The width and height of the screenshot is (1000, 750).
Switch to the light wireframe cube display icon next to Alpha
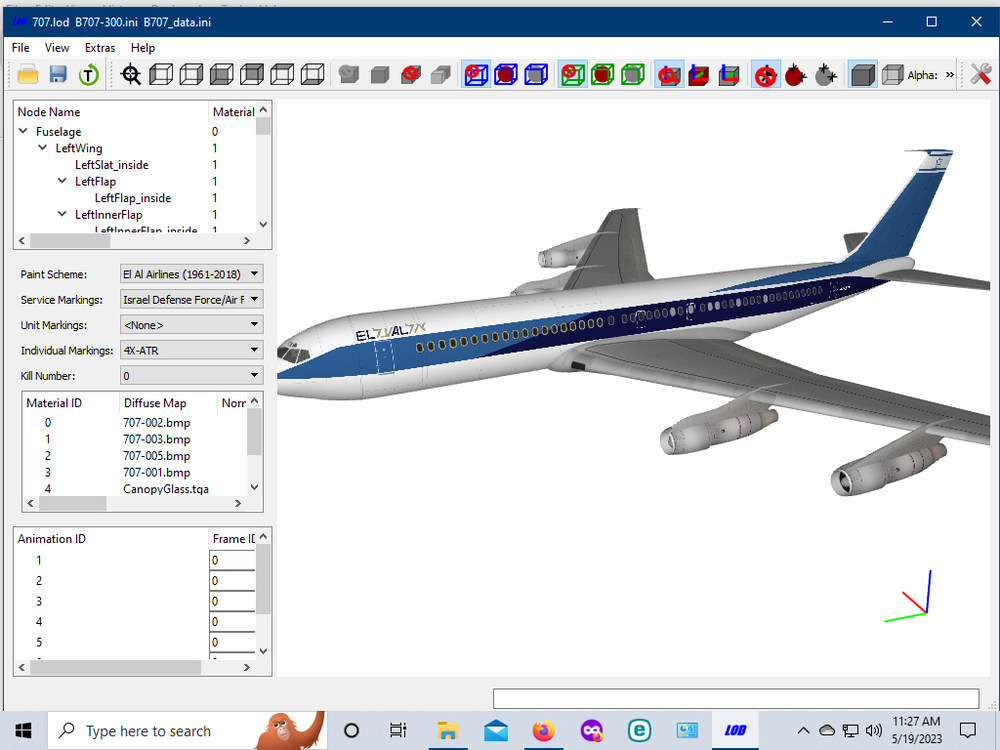click(x=892, y=75)
